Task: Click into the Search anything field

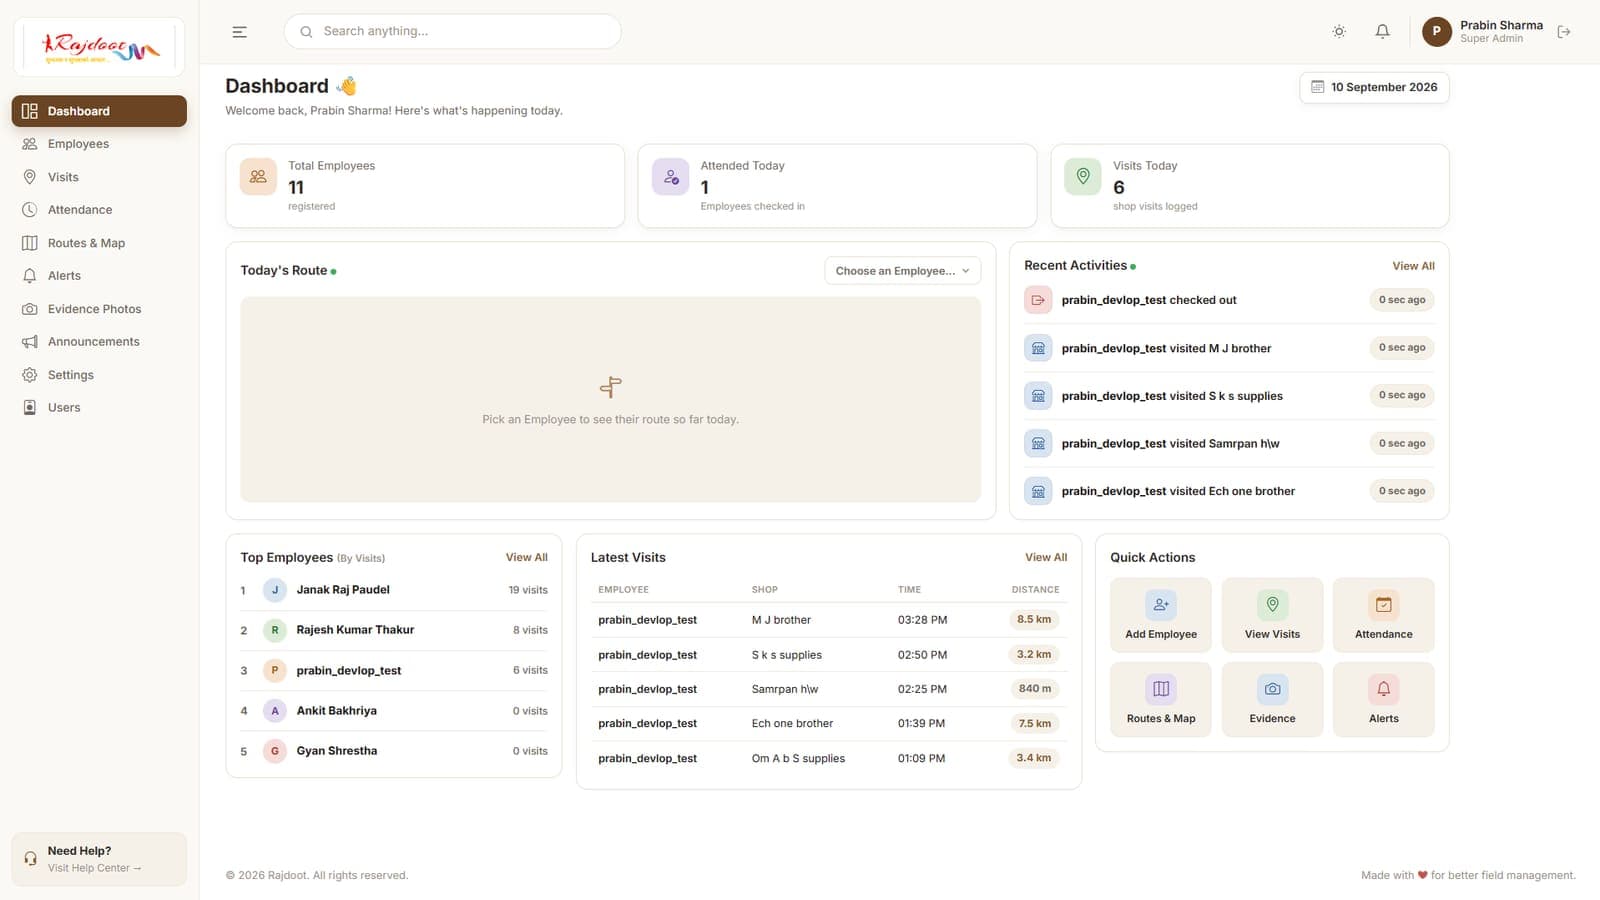Action: [452, 32]
